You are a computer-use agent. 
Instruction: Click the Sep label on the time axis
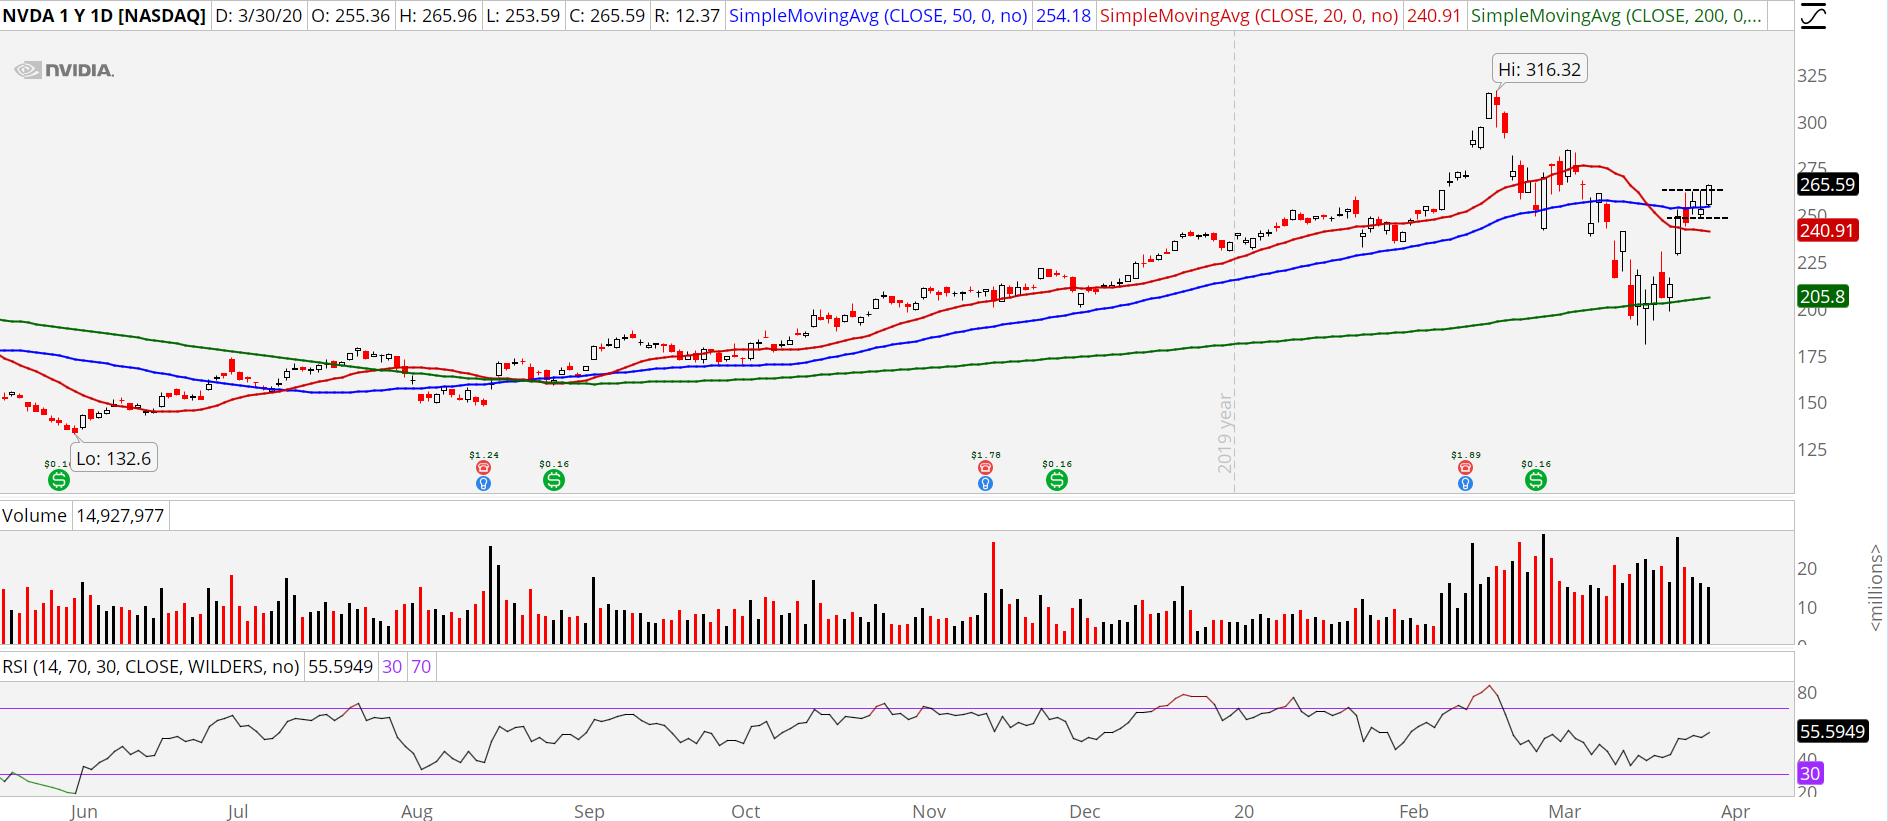click(x=589, y=811)
